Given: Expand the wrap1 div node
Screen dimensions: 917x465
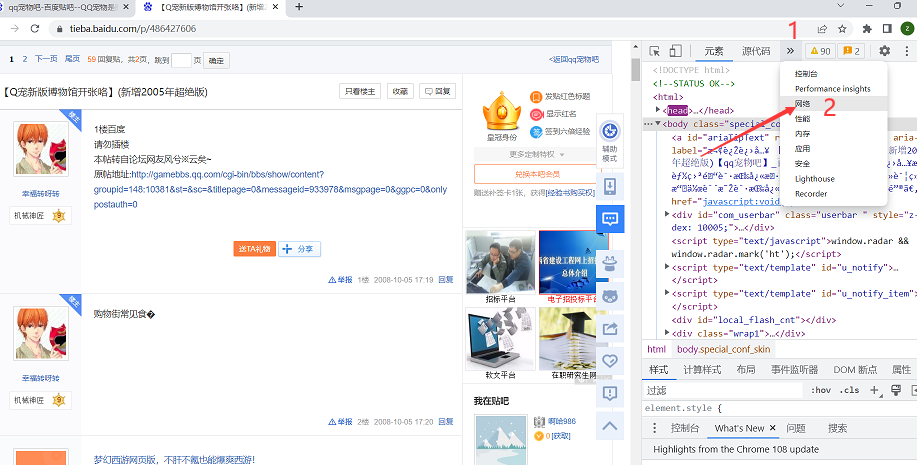Looking at the screenshot, I should [x=667, y=333].
